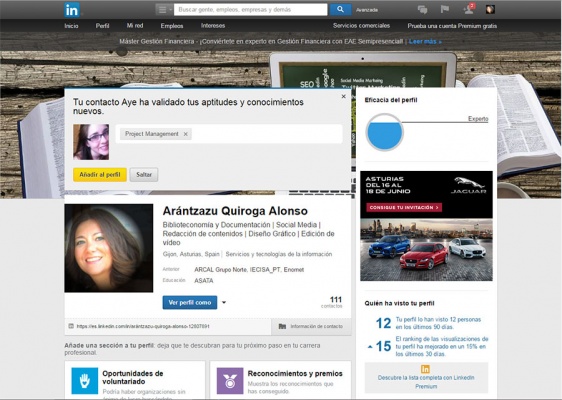Viewport: 562px width, 400px height.
Task: Dismiss the skill validation panel
Action: click(343, 96)
